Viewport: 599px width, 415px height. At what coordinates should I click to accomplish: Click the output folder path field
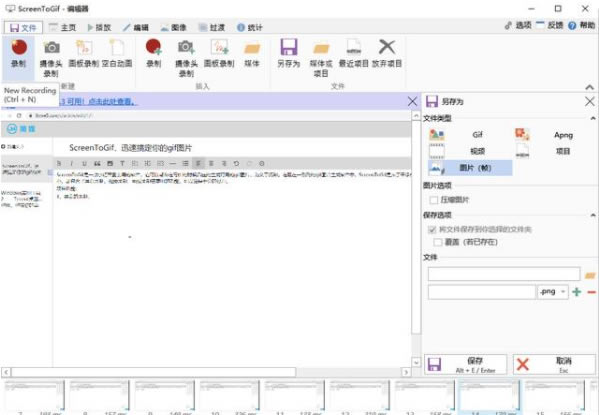point(504,274)
